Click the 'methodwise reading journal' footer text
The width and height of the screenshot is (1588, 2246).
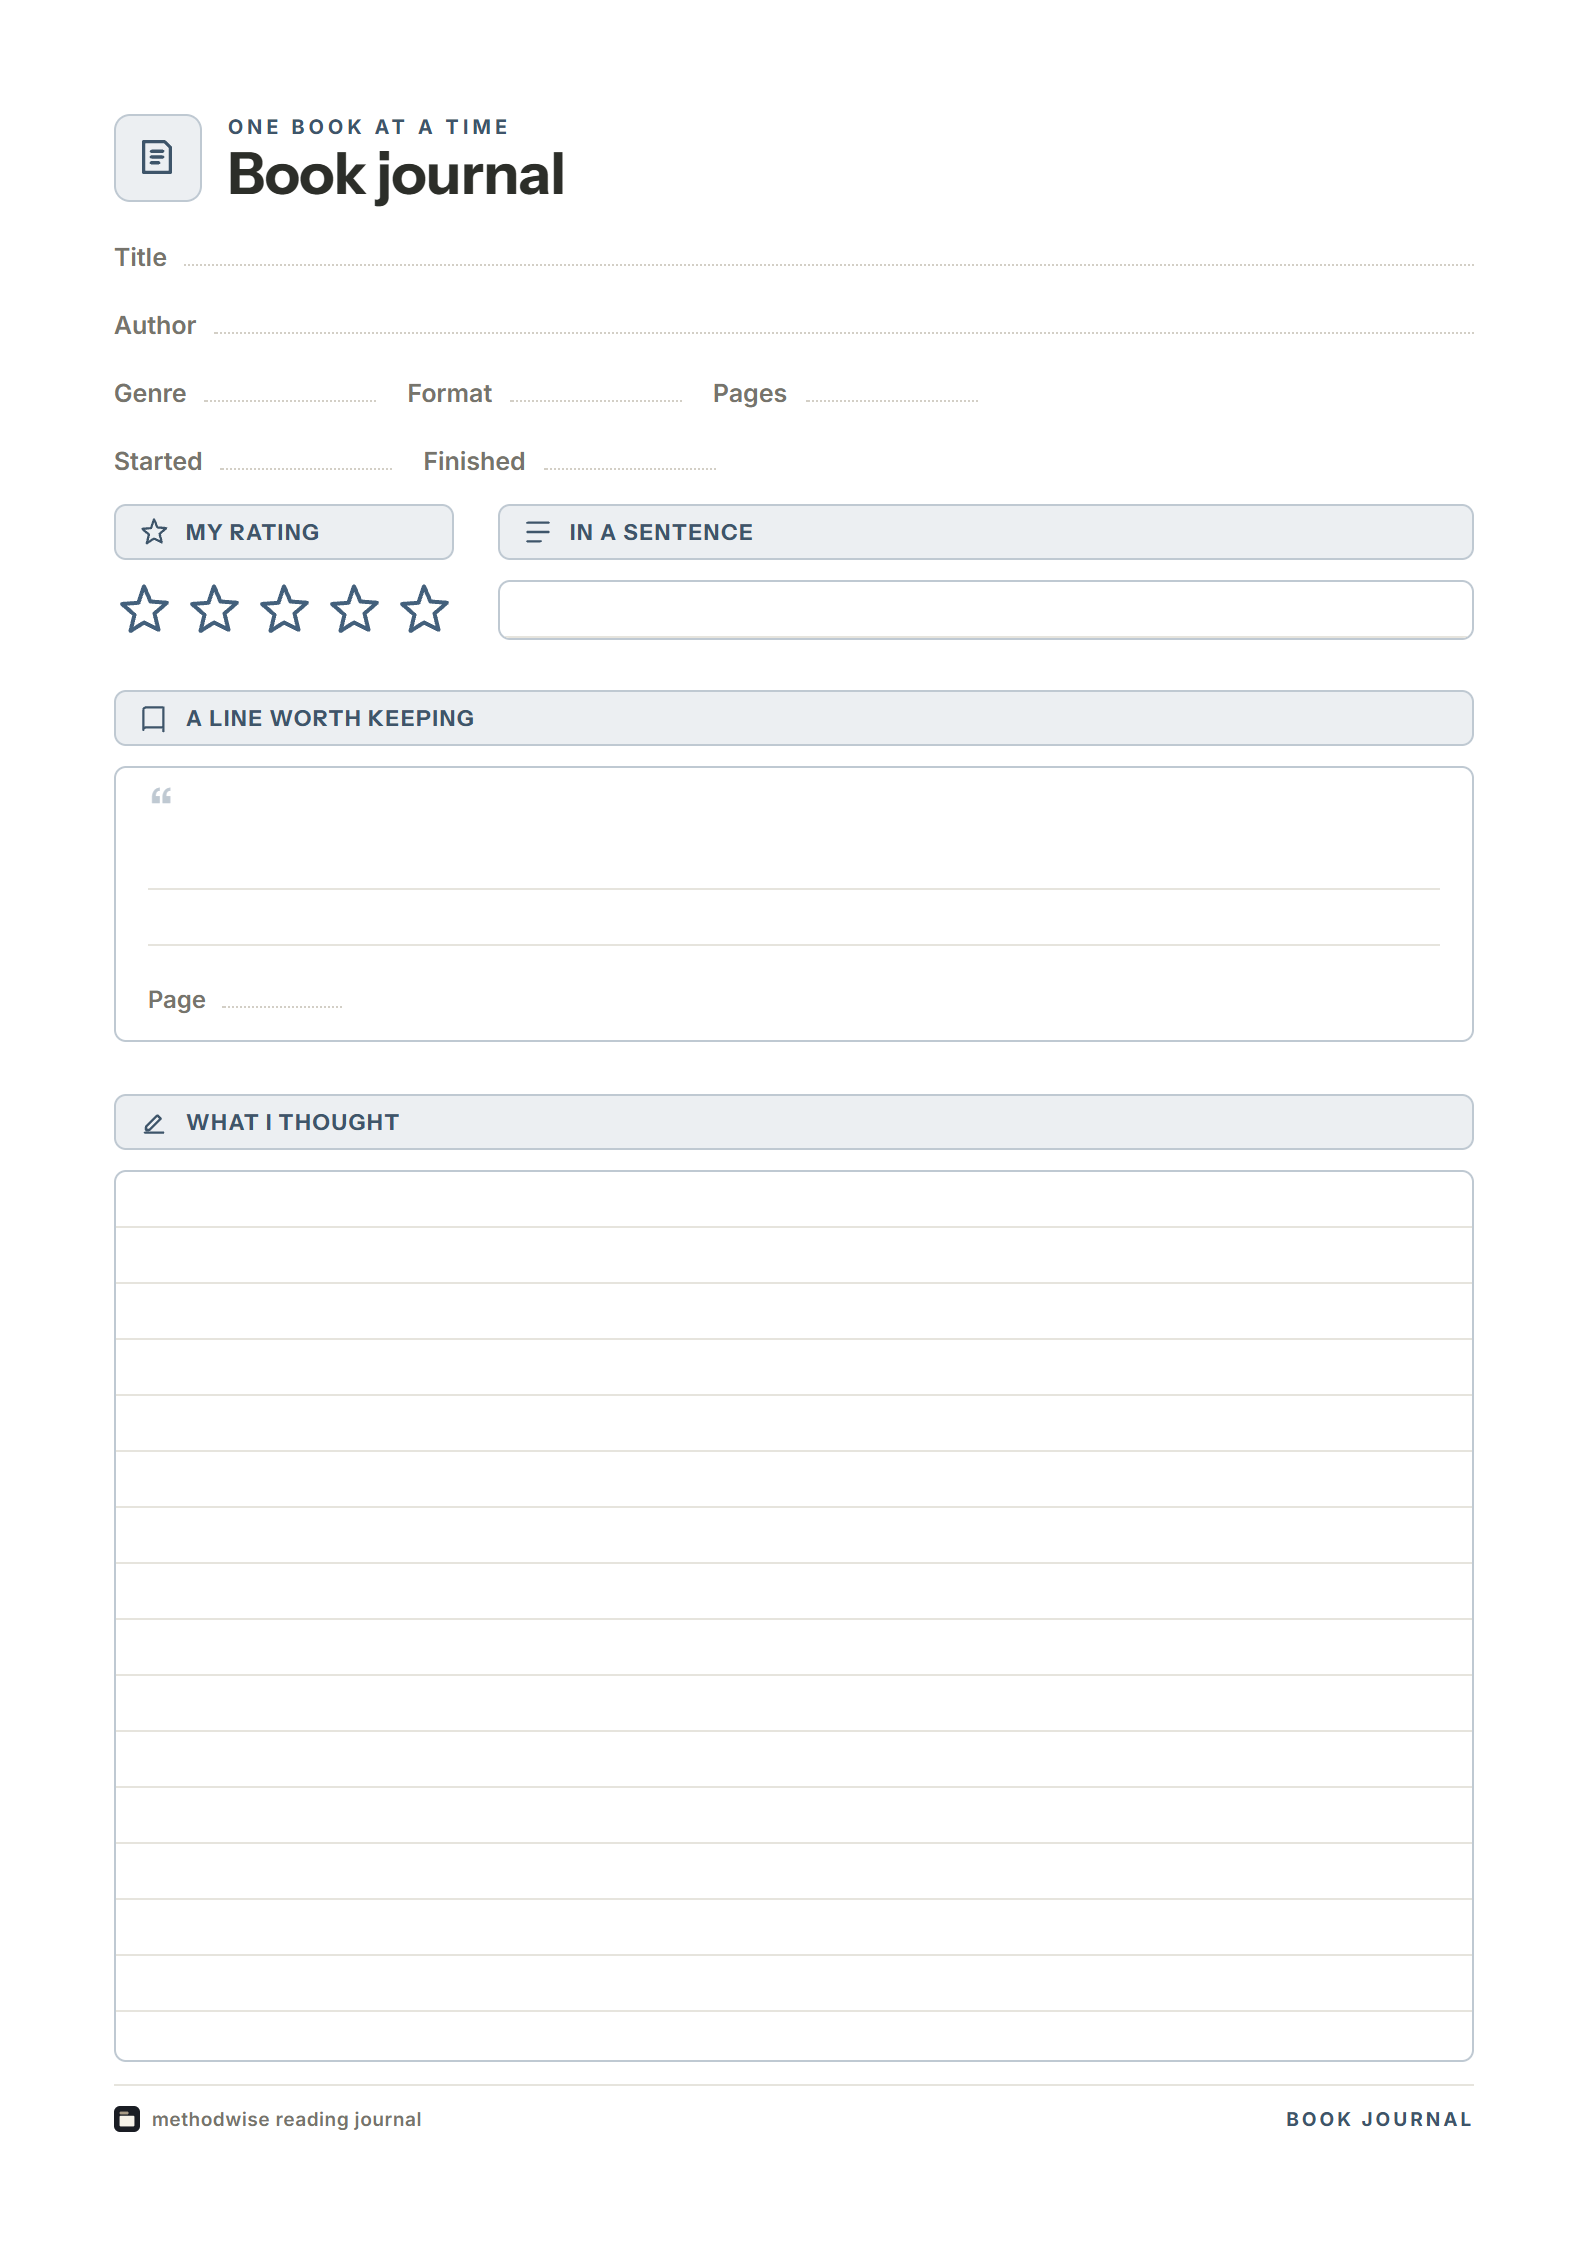pos(286,2119)
